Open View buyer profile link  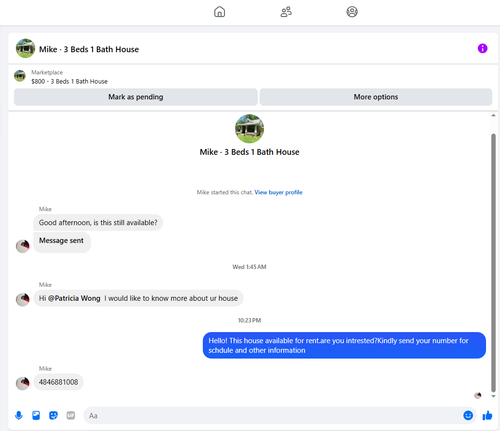278,192
